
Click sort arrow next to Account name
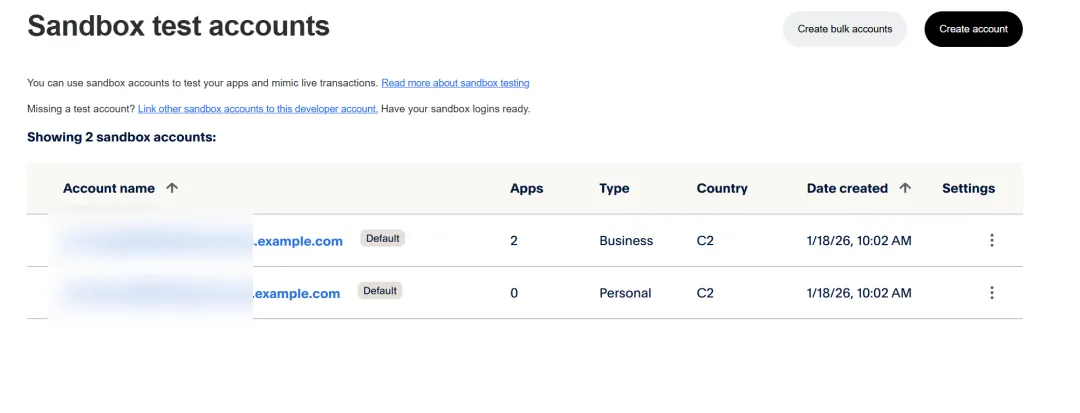[172, 188]
